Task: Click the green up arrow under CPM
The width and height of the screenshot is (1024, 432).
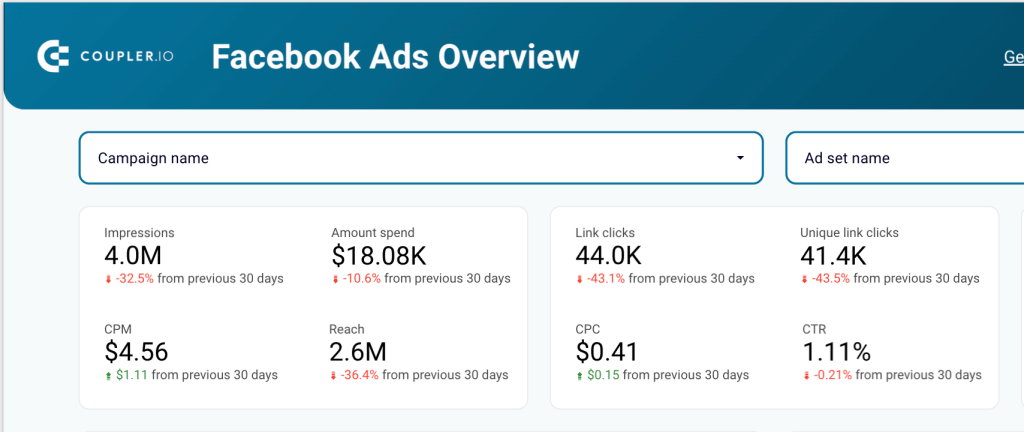Action: click(x=109, y=375)
